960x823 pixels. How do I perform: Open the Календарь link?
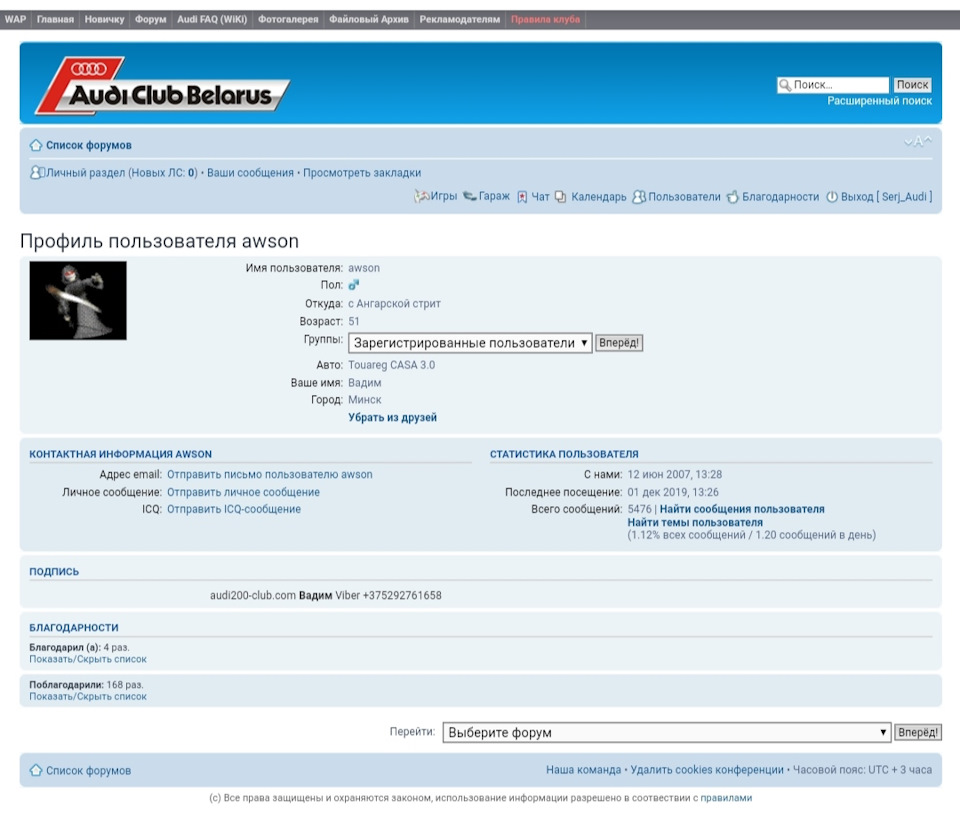click(x=599, y=197)
